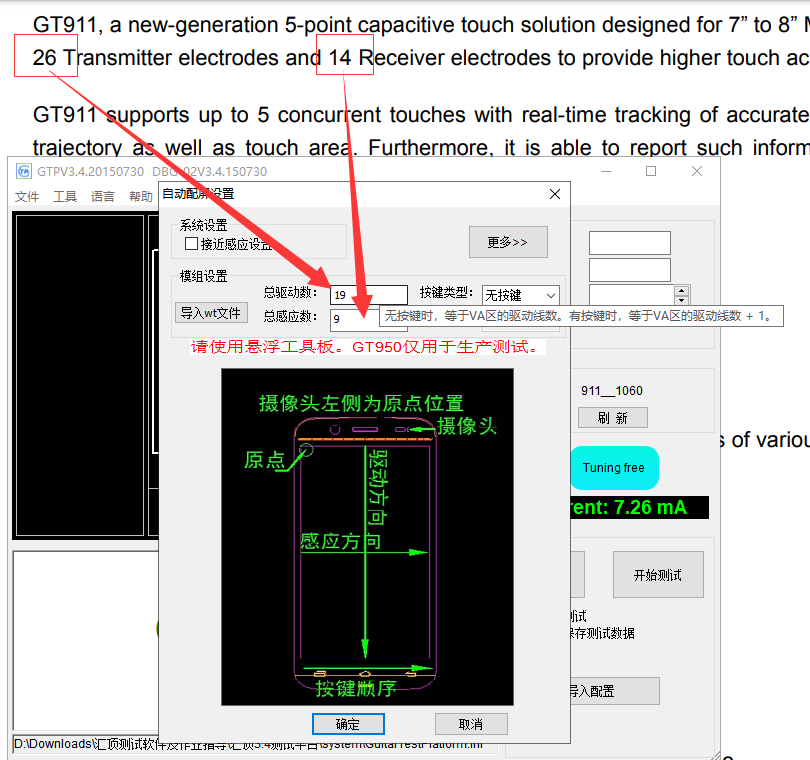Image resolution: width=810 pixels, height=760 pixels.
Task: Confirm settings with the 确定 button
Action: pyautogui.click(x=348, y=724)
